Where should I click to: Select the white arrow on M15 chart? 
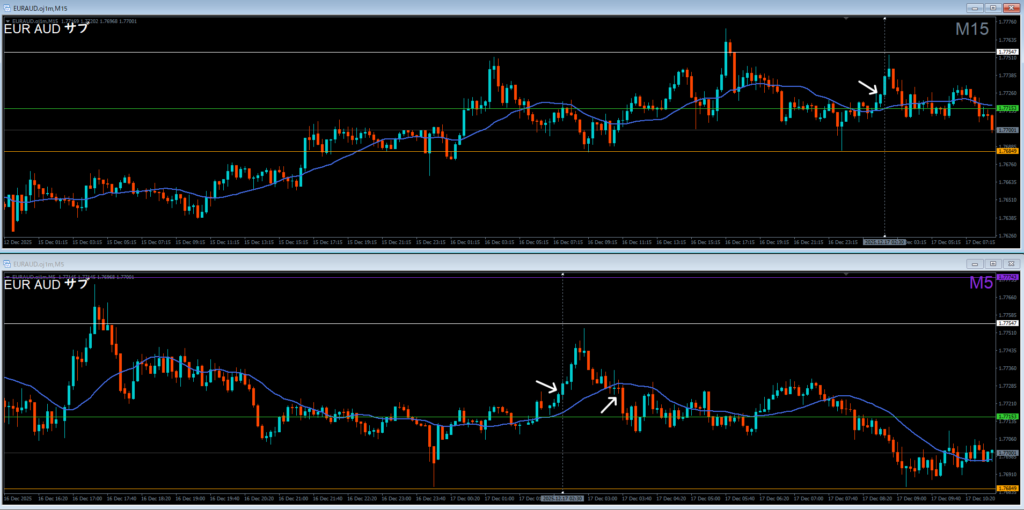[x=868, y=87]
